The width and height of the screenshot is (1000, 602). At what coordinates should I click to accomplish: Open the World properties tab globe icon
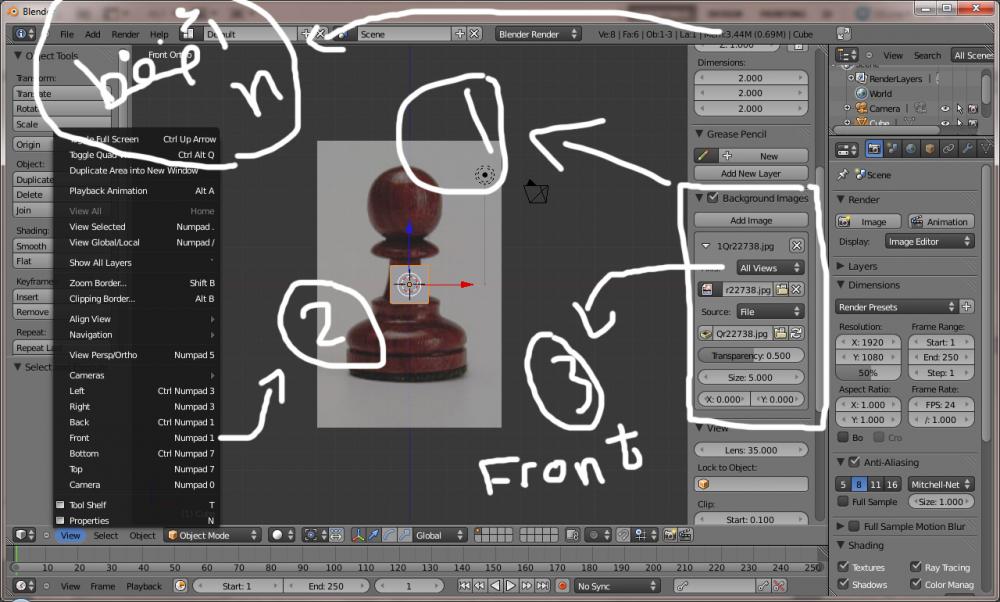pyautogui.click(x=911, y=149)
